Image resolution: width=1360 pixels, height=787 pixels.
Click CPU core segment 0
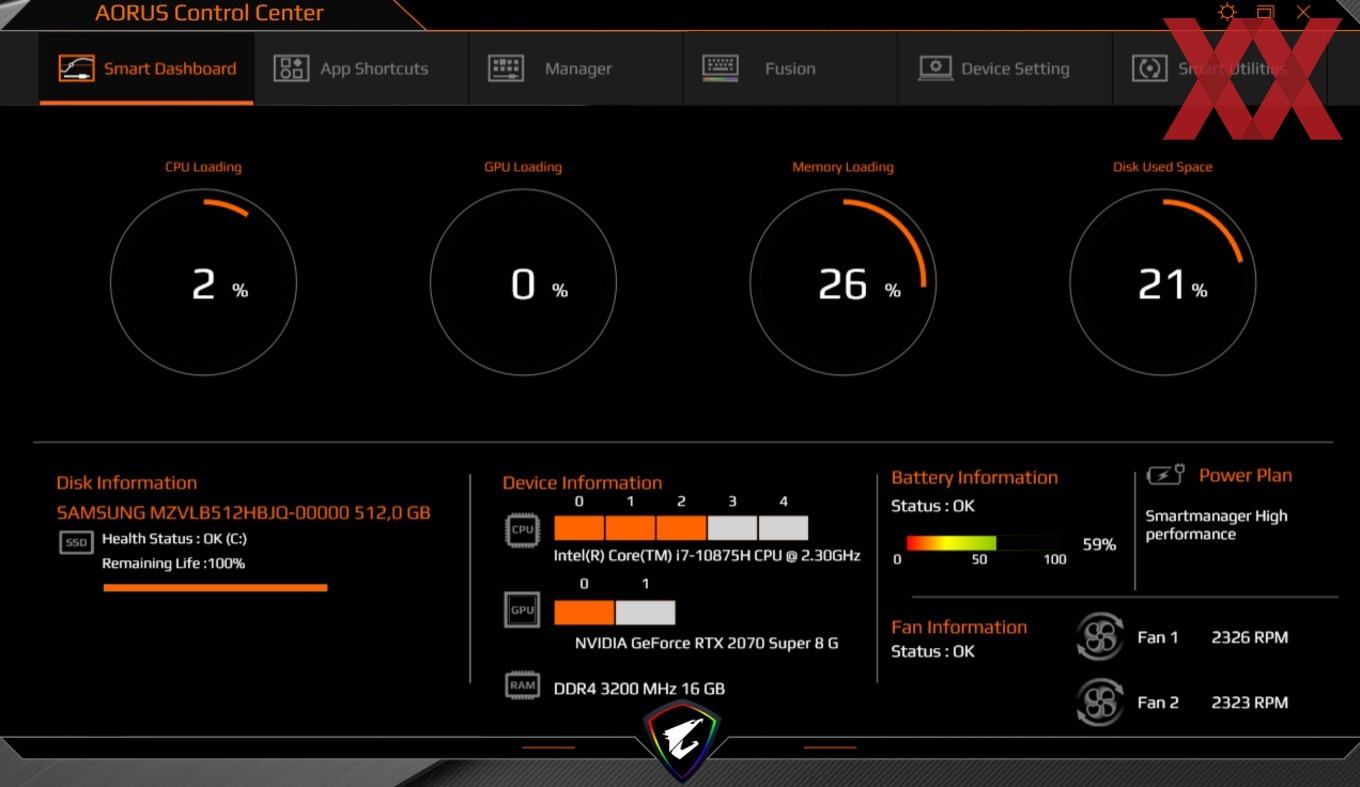tap(579, 528)
